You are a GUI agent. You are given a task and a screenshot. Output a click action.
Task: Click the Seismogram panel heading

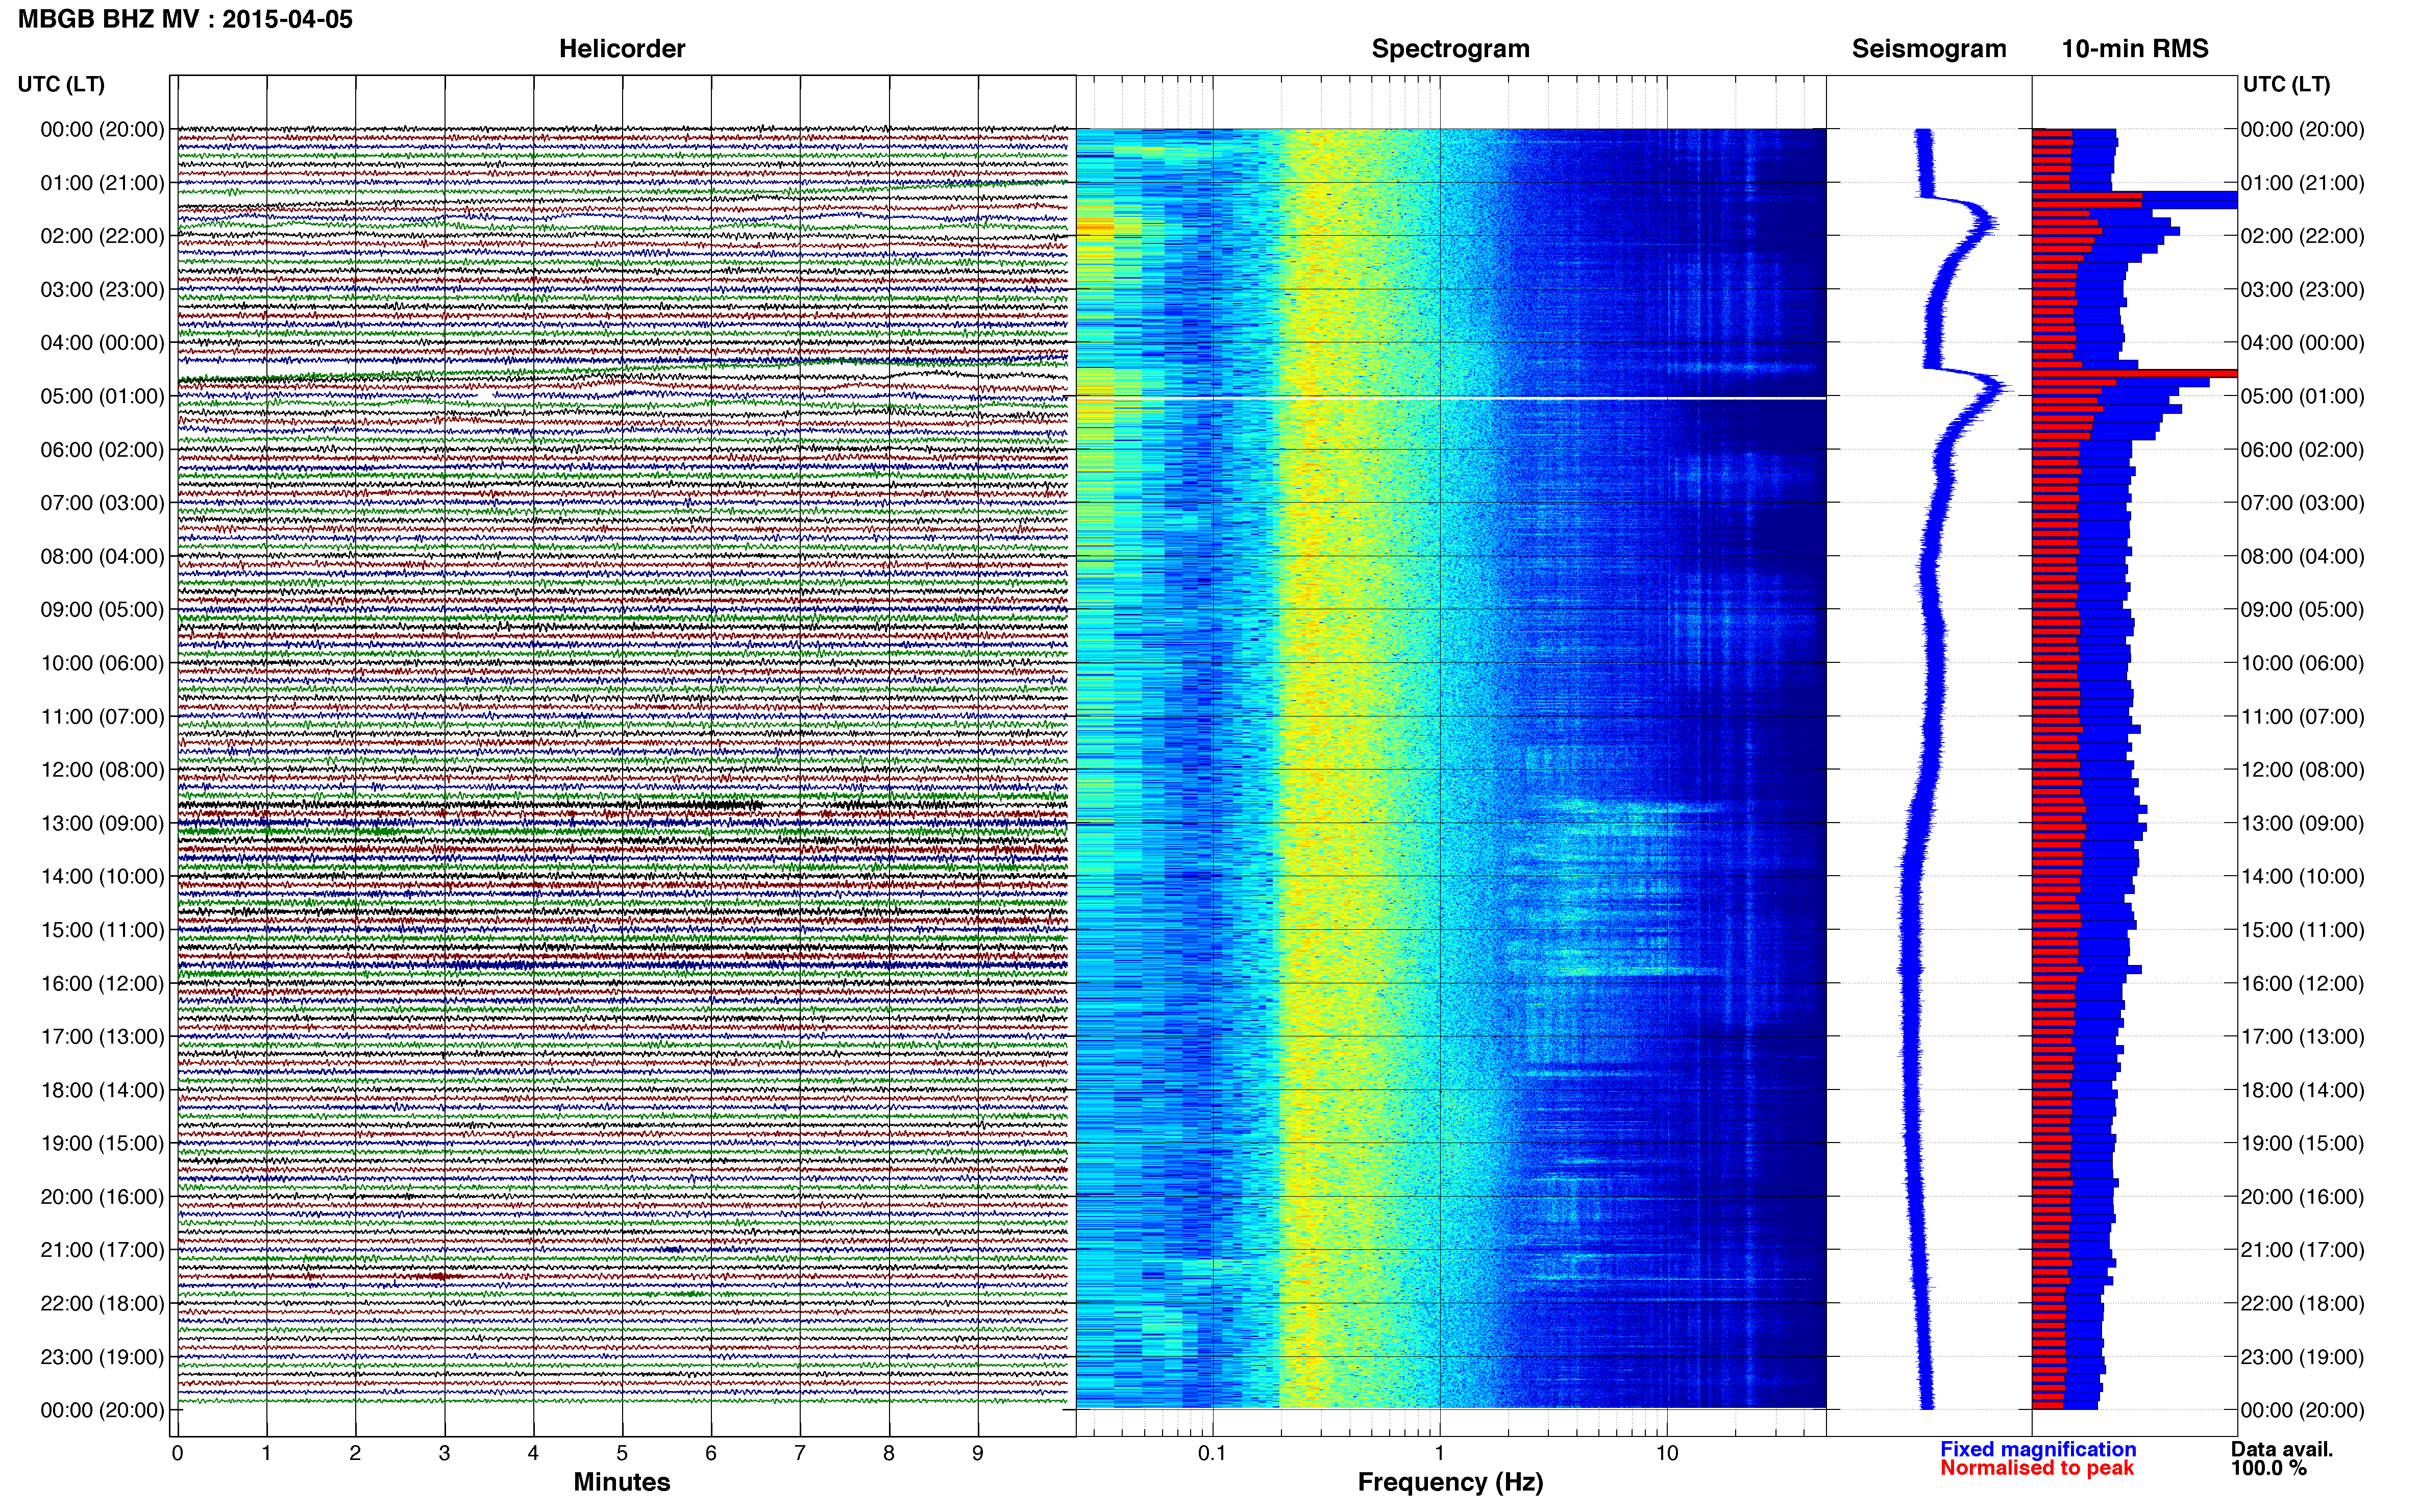1929,49
